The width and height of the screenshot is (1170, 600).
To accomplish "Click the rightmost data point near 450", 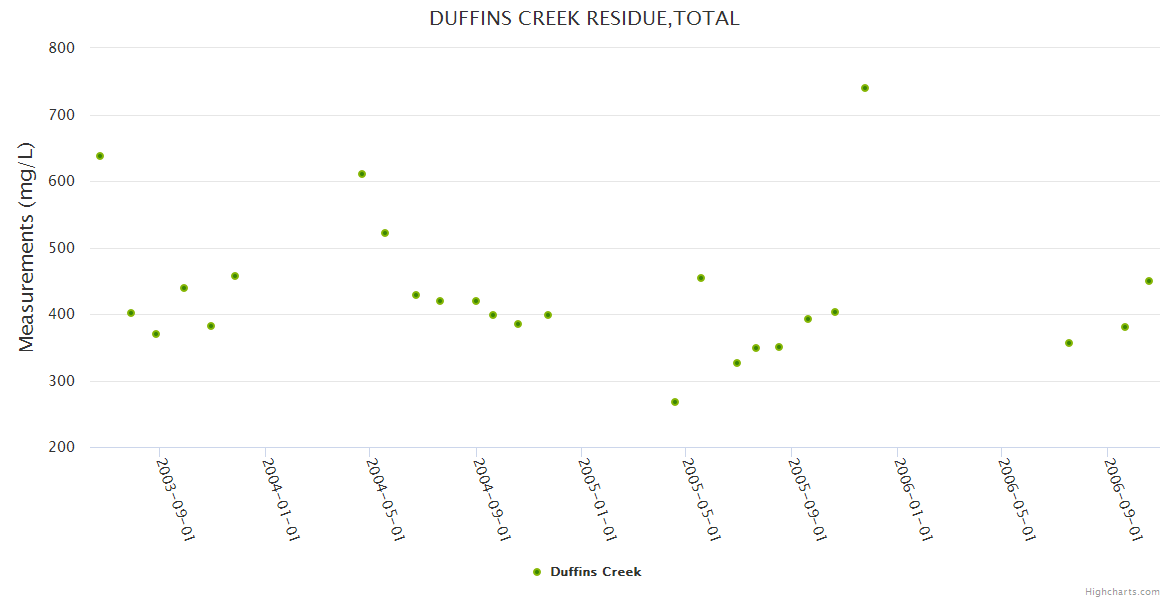I will click(1149, 281).
